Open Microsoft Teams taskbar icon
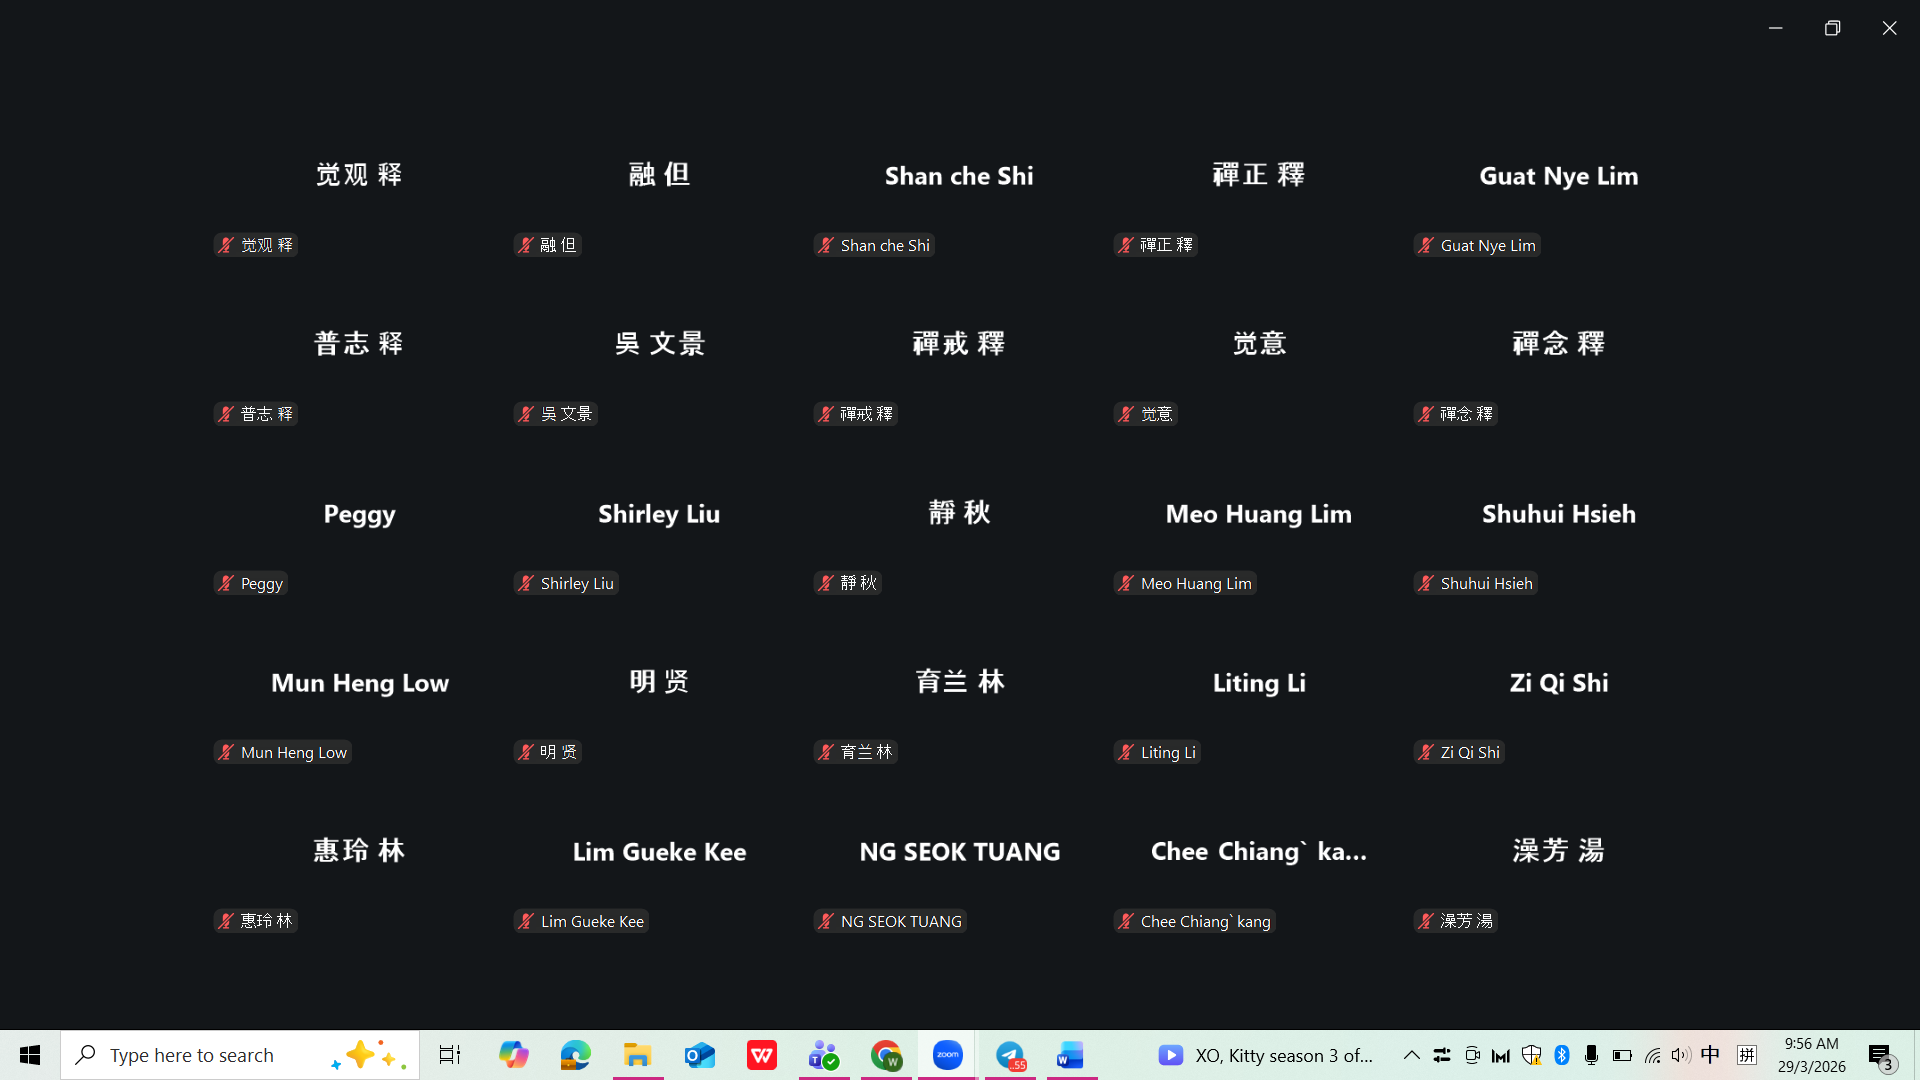The height and width of the screenshot is (1080, 1920). pyautogui.click(x=824, y=1055)
